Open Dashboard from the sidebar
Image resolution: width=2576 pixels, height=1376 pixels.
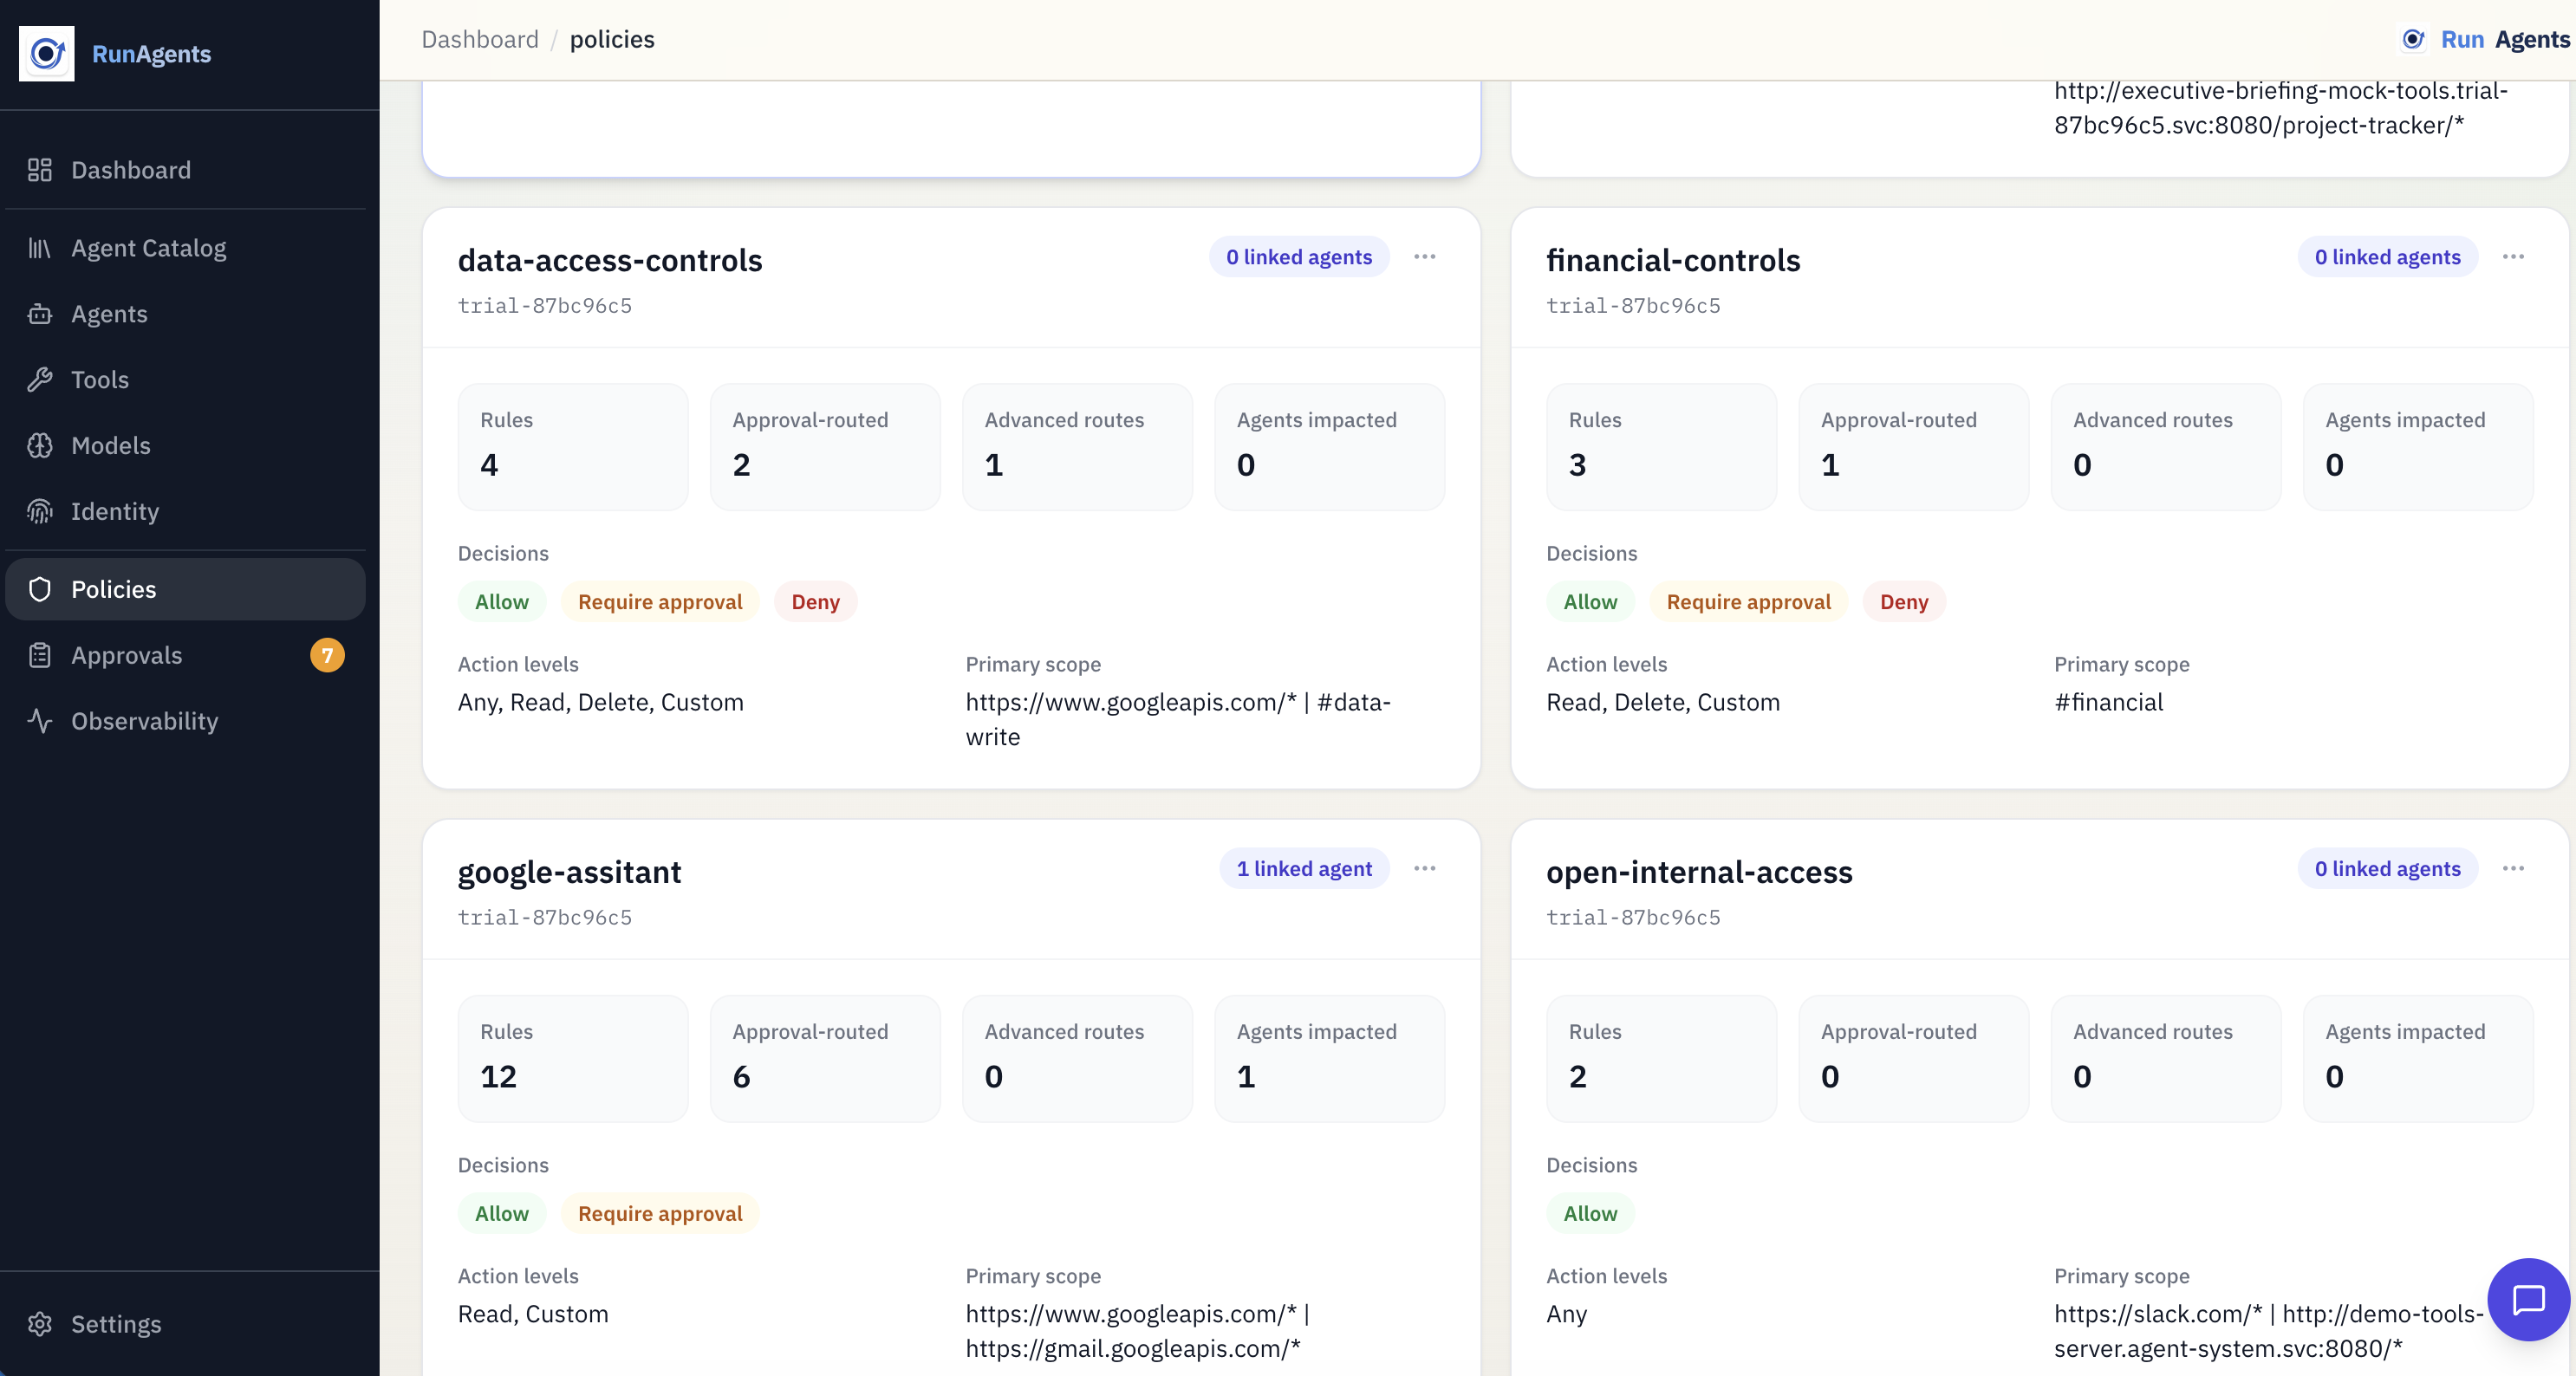pos(130,170)
